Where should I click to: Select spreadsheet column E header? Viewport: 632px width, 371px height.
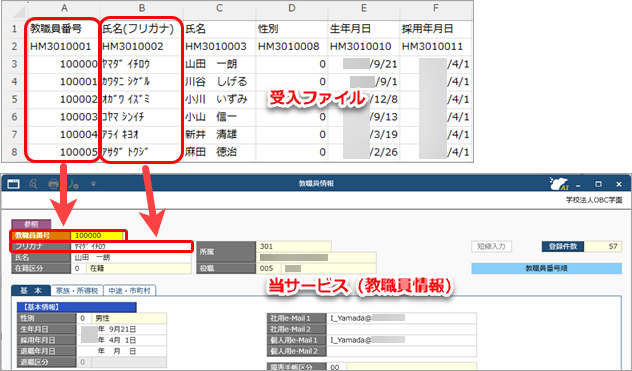(x=364, y=9)
